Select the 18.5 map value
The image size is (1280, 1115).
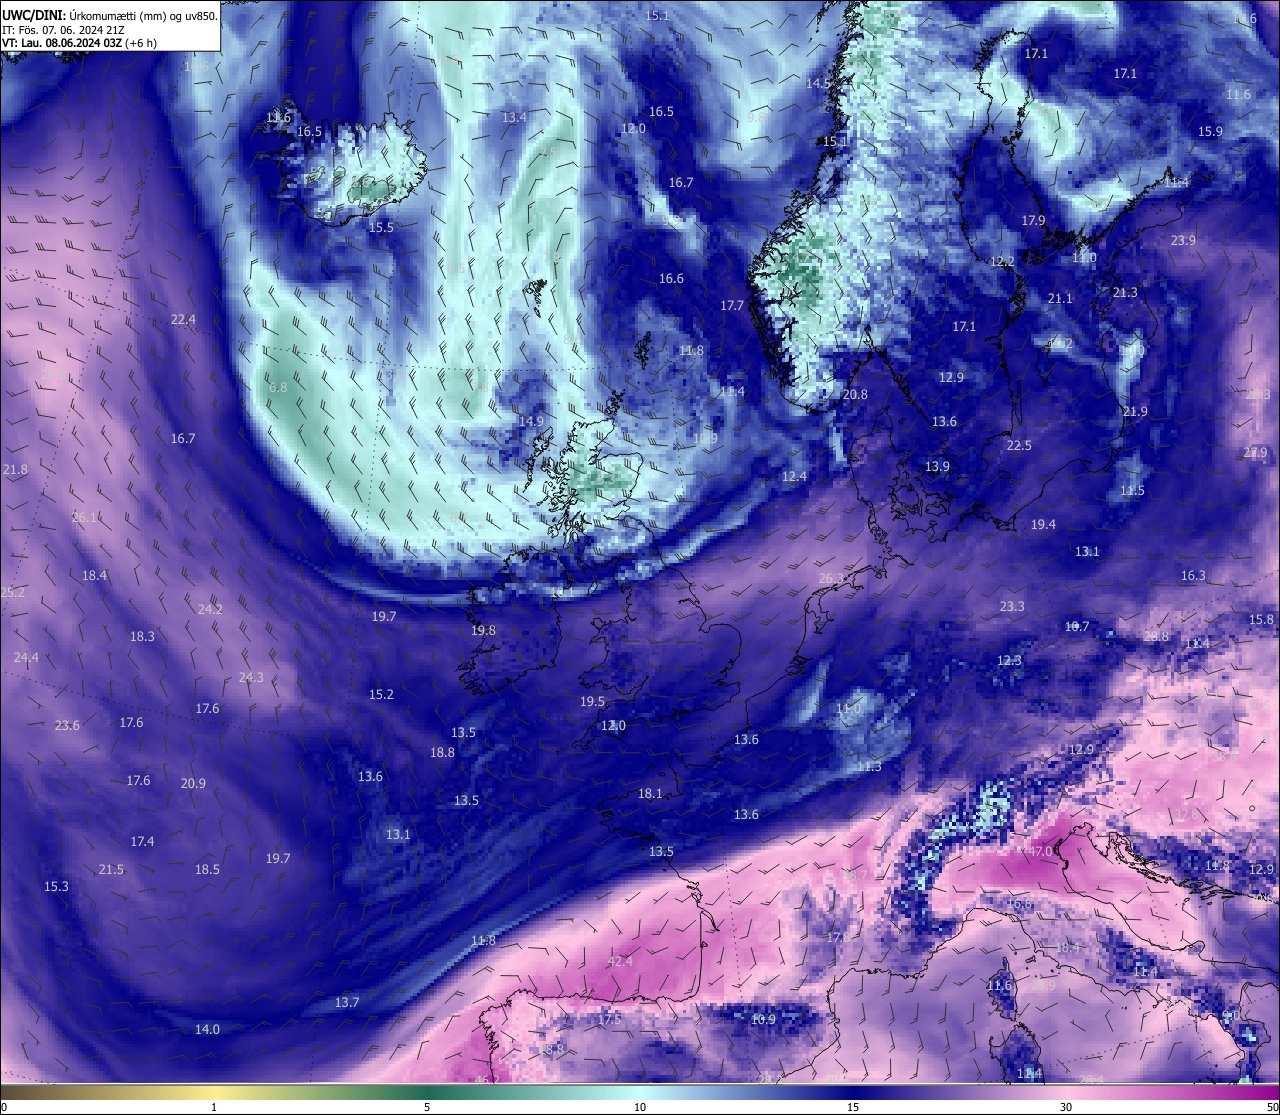(207, 870)
